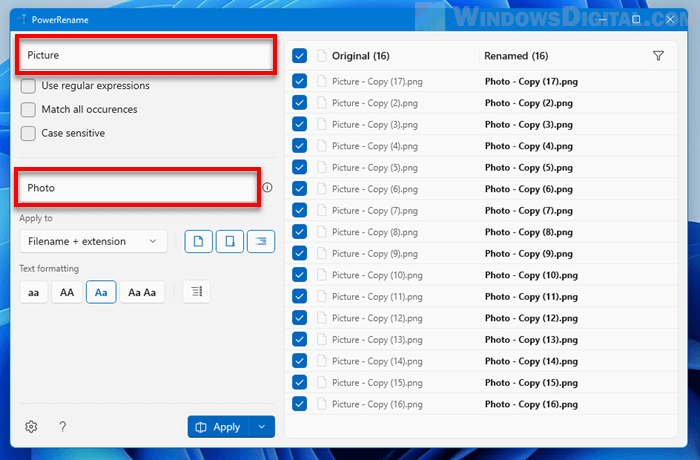700x460 pixels.
Task: Select original name Picture - Copy (8).png
Action: (375, 232)
